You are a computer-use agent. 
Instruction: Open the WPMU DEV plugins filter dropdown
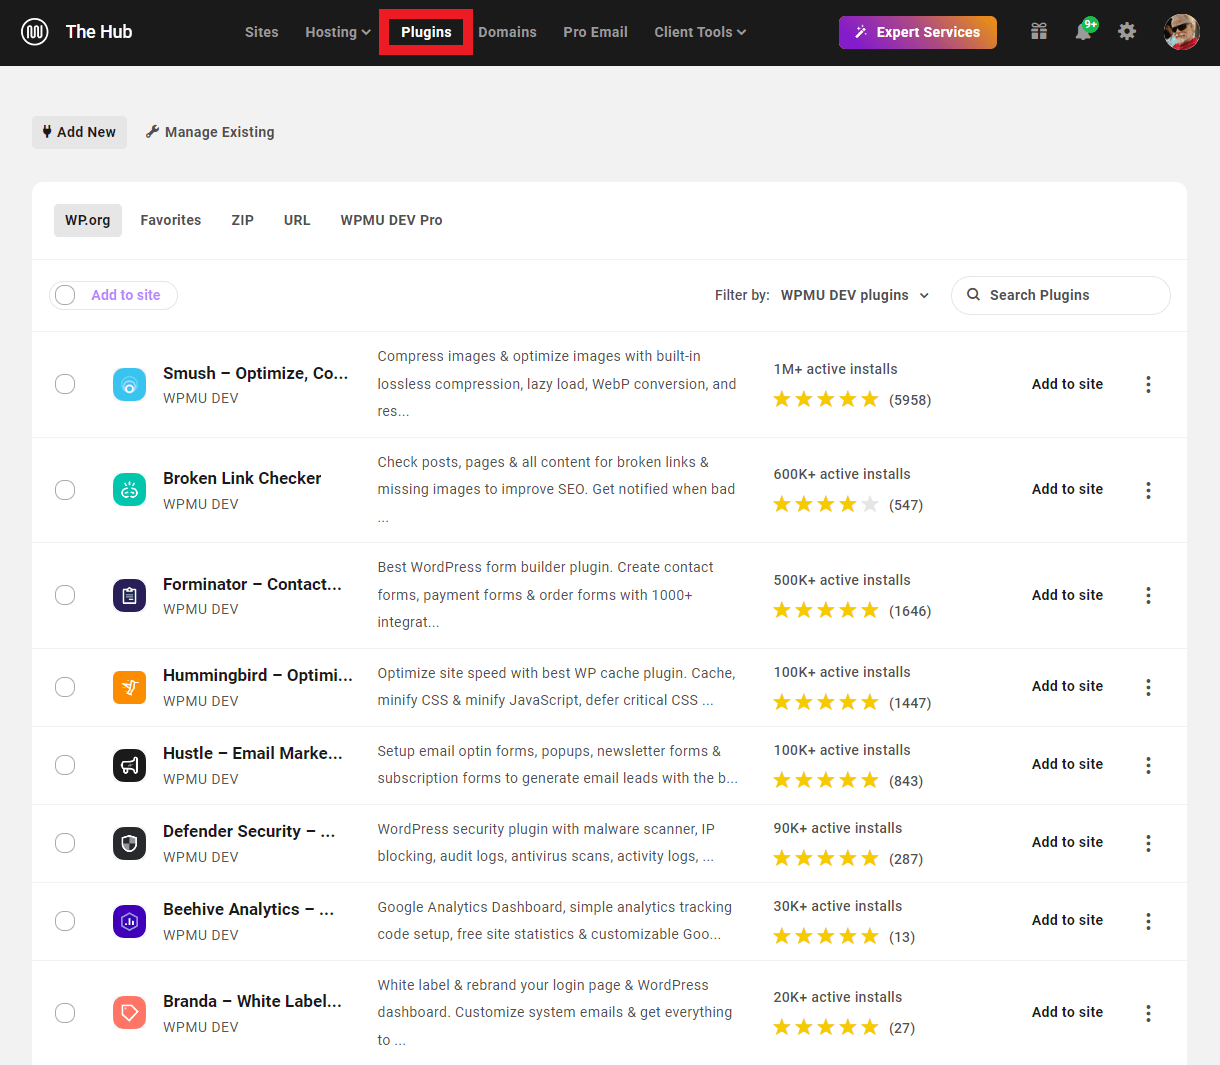tap(855, 295)
